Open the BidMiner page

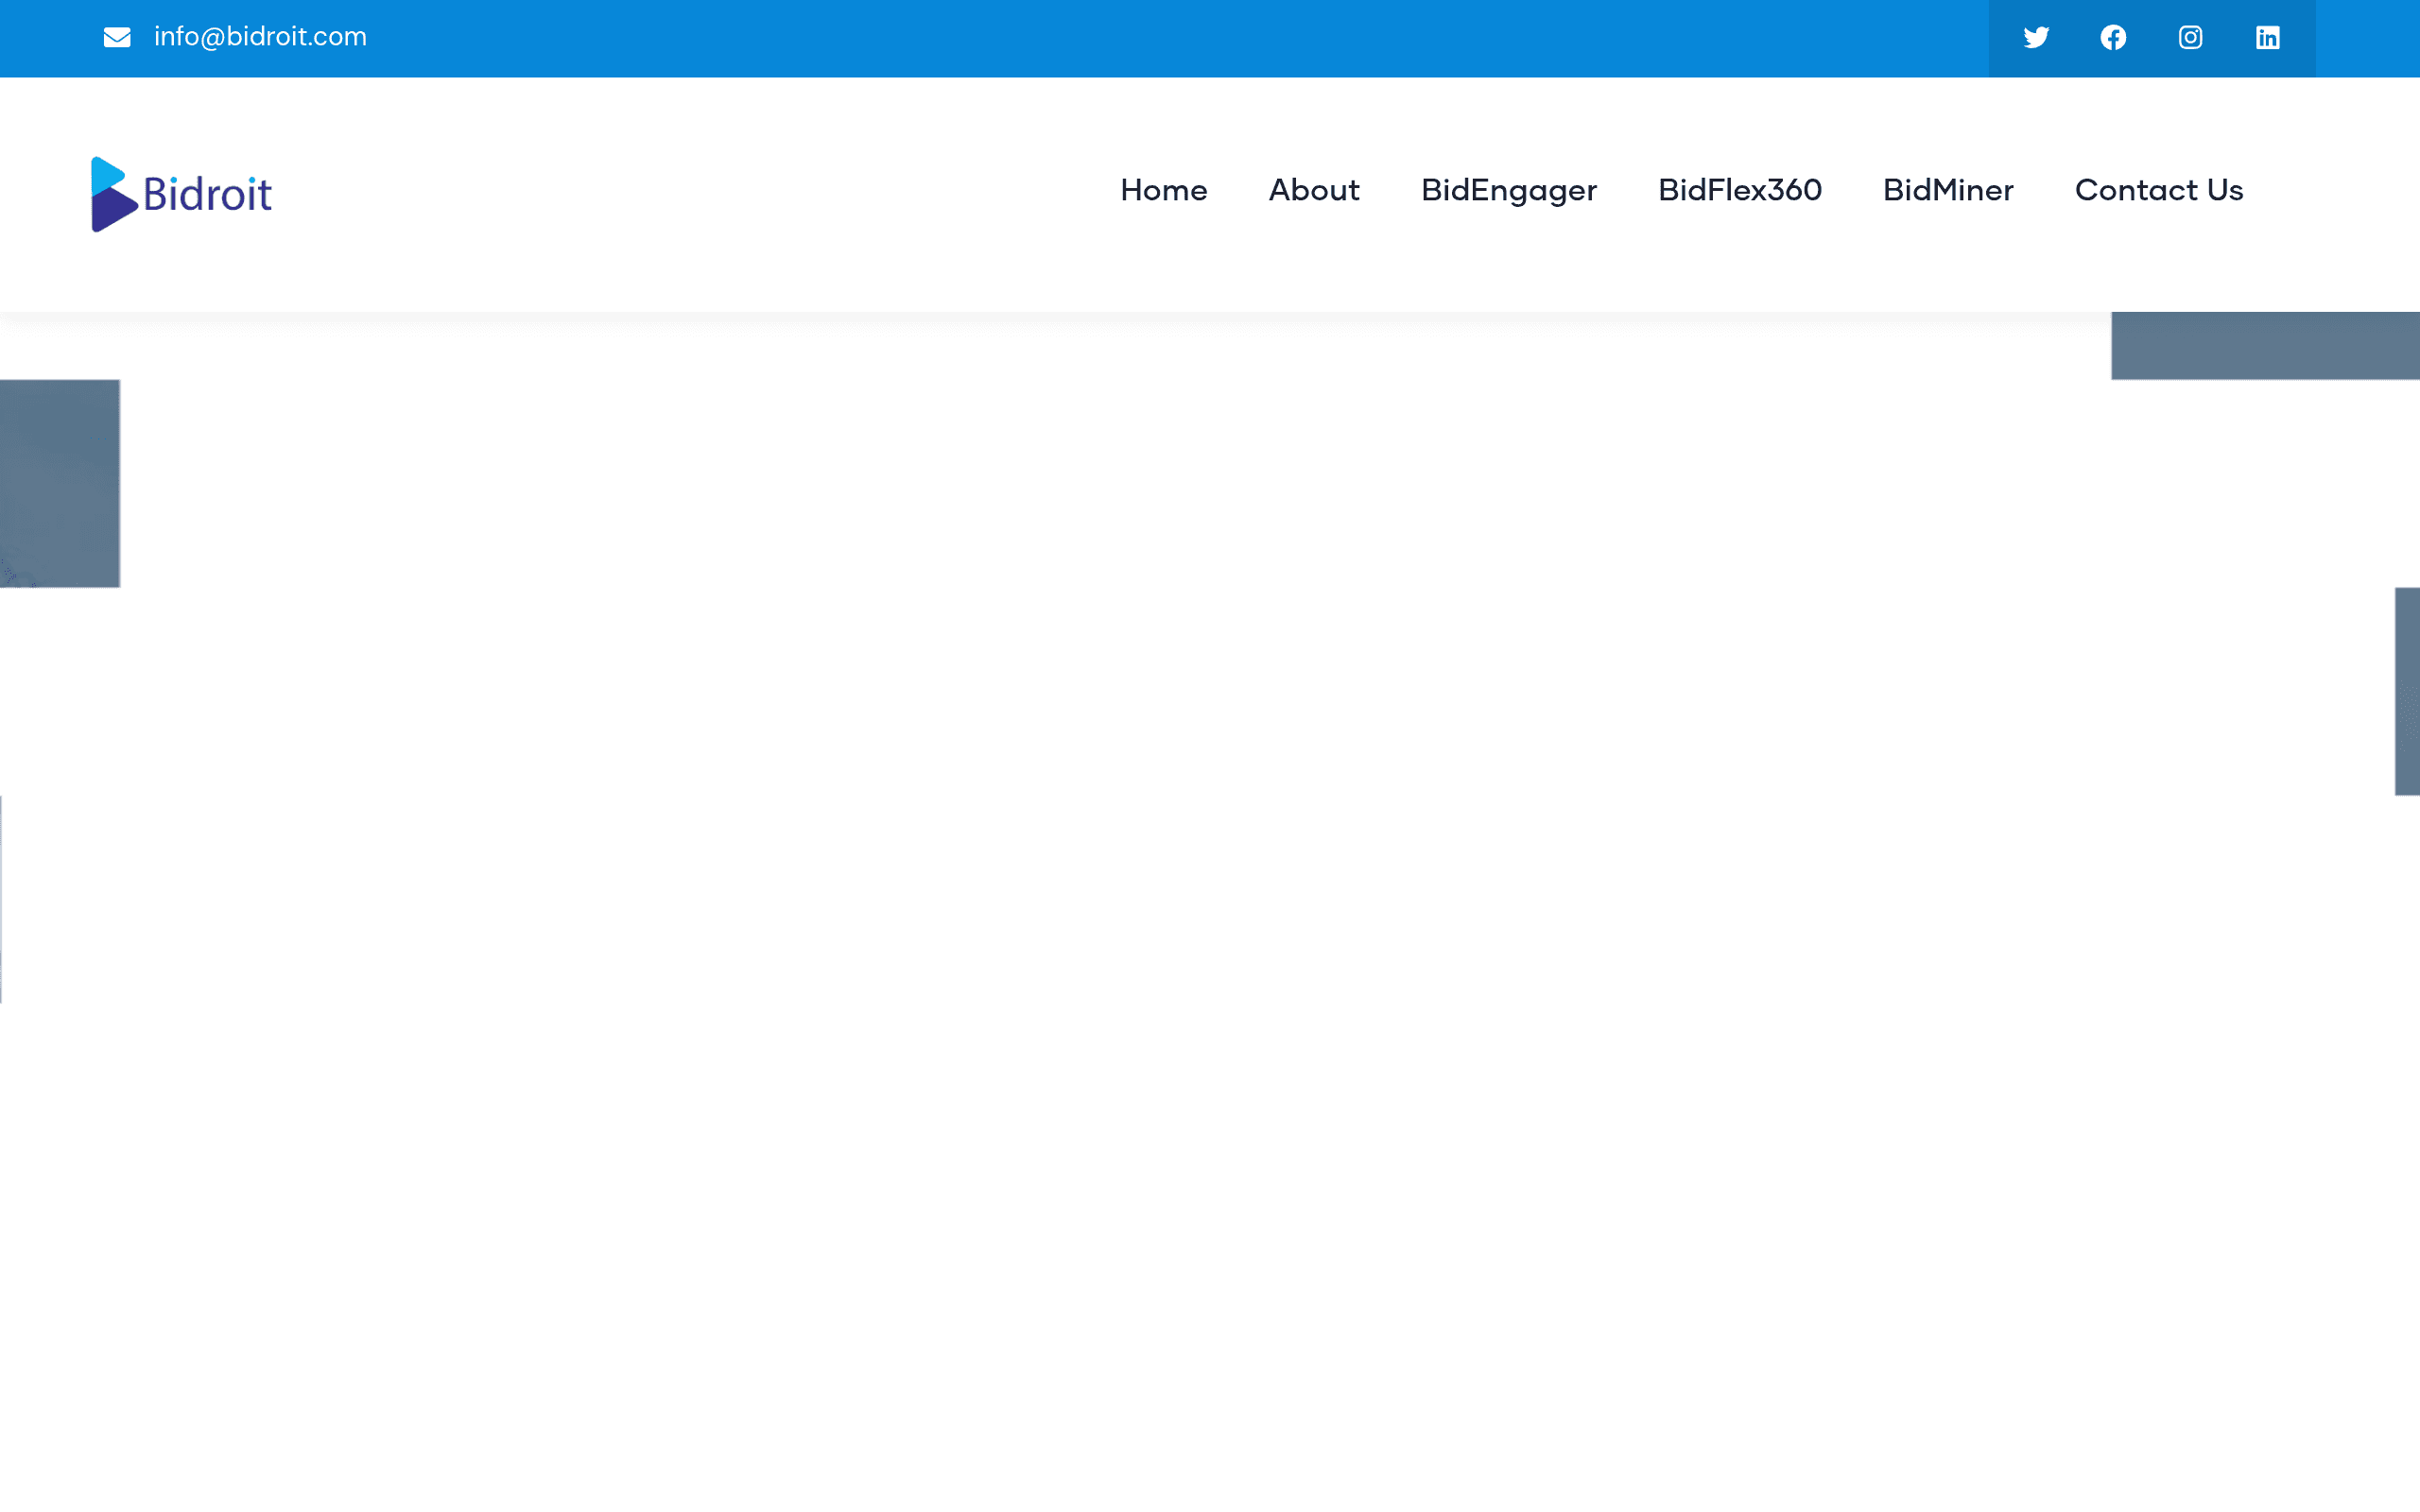point(1948,190)
